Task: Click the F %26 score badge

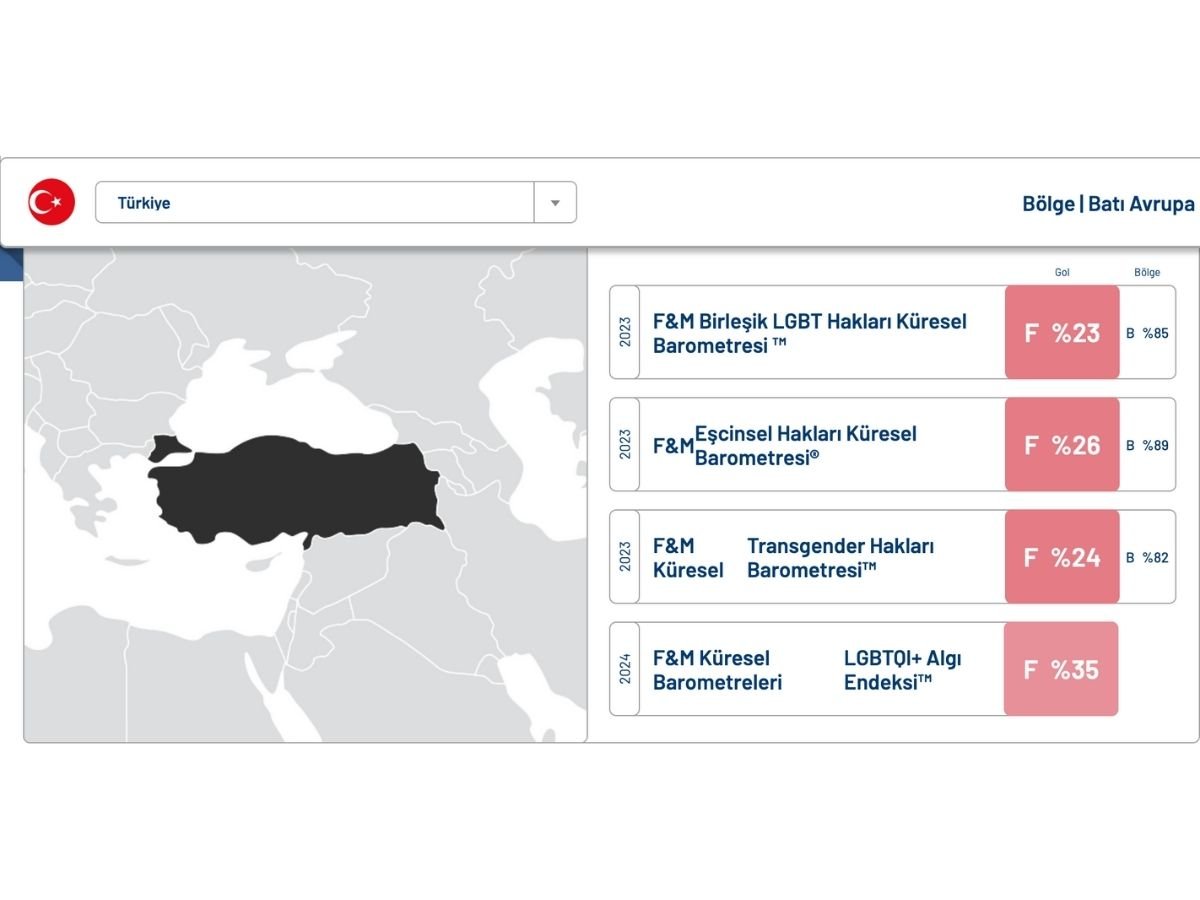Action: (1062, 445)
